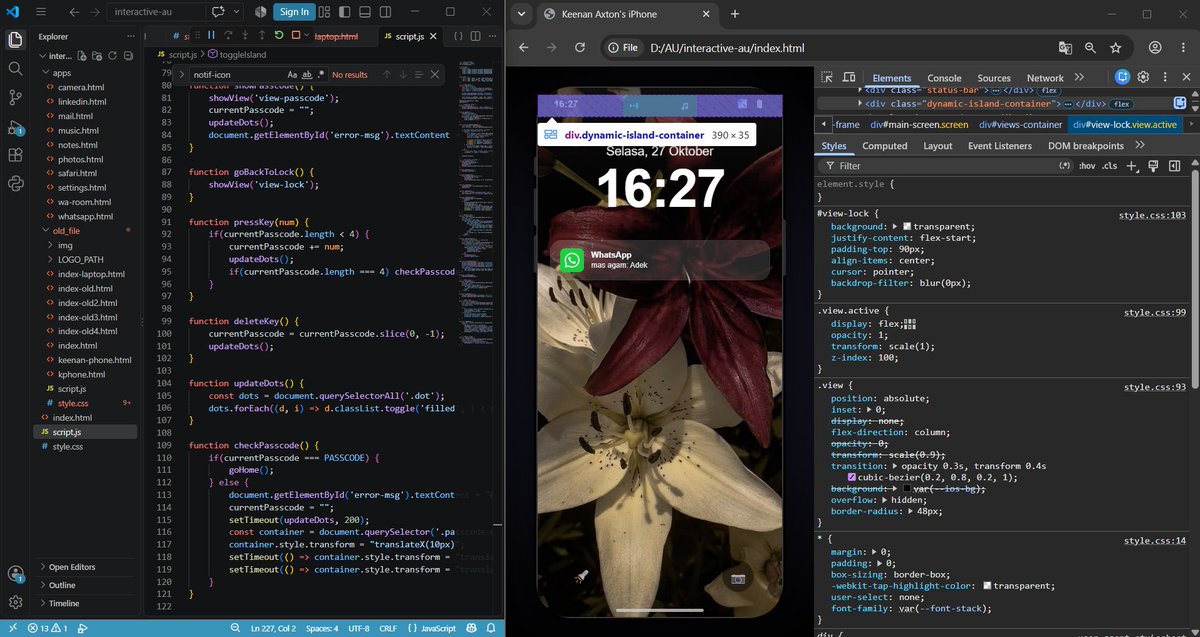Click the transparent background color swatch in #view-lock

click(x=907, y=227)
